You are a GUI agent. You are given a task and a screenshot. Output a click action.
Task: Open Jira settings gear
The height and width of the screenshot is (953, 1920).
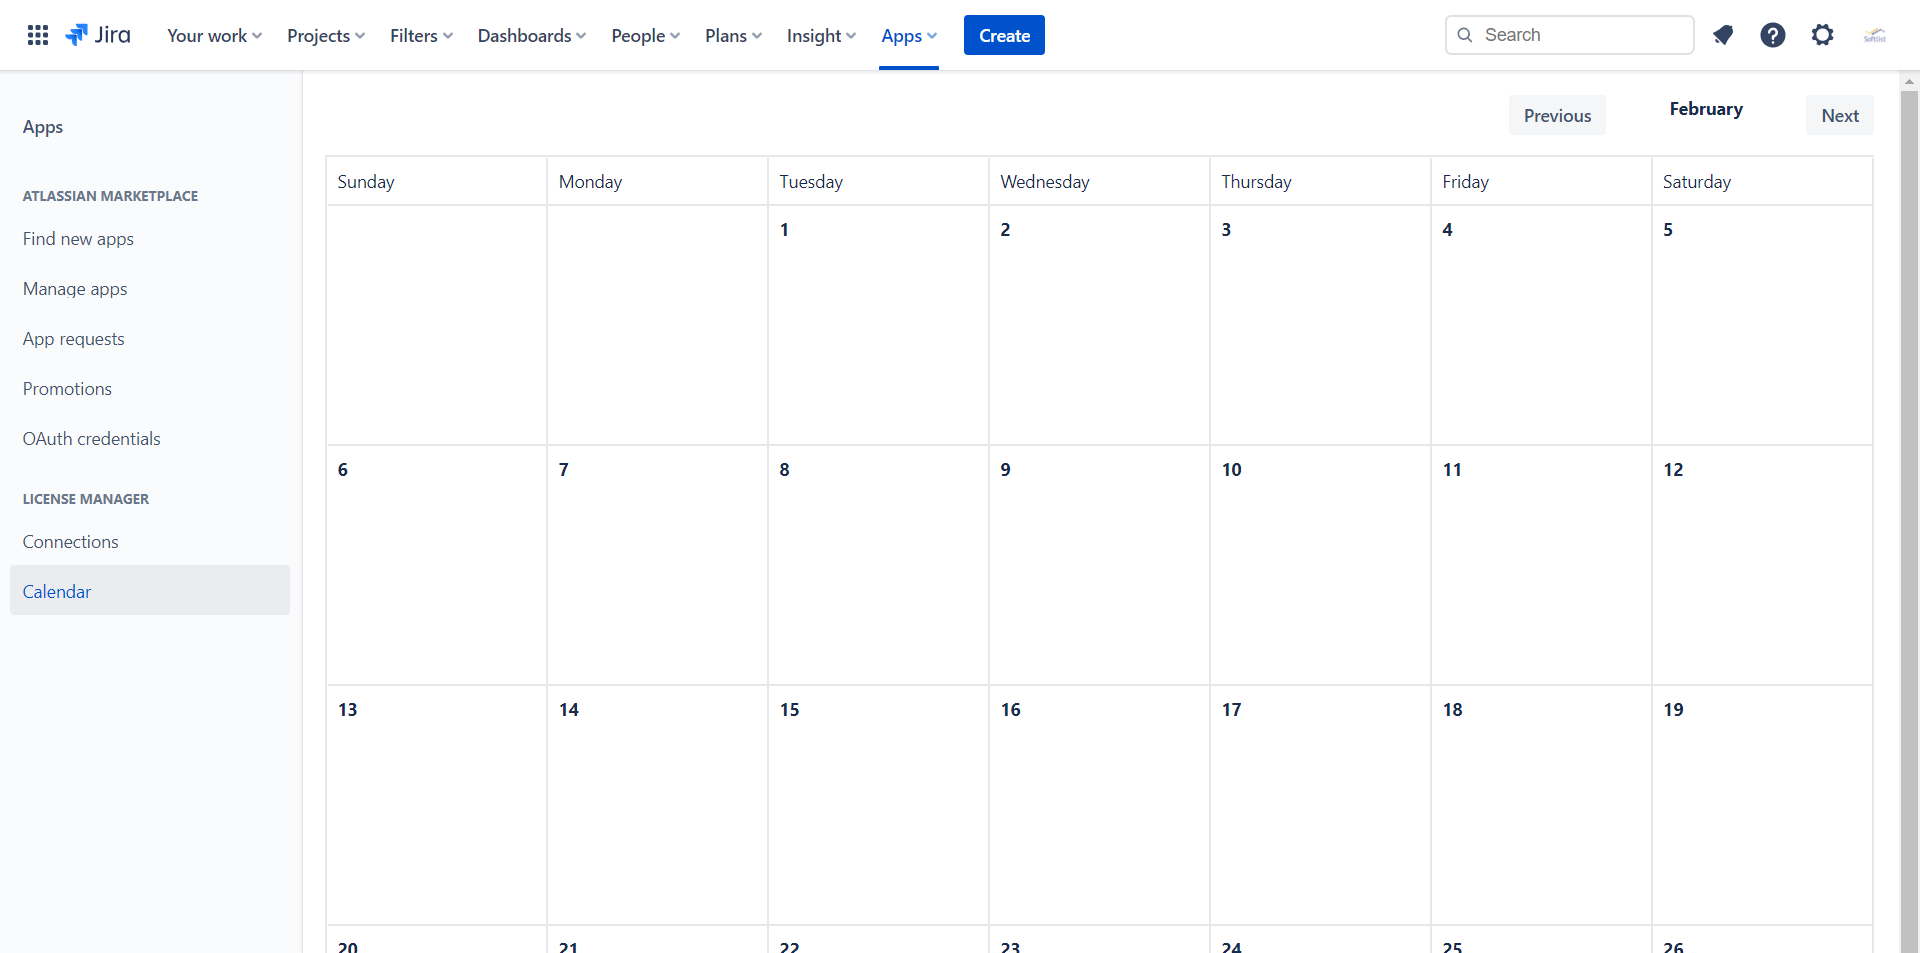(x=1823, y=35)
